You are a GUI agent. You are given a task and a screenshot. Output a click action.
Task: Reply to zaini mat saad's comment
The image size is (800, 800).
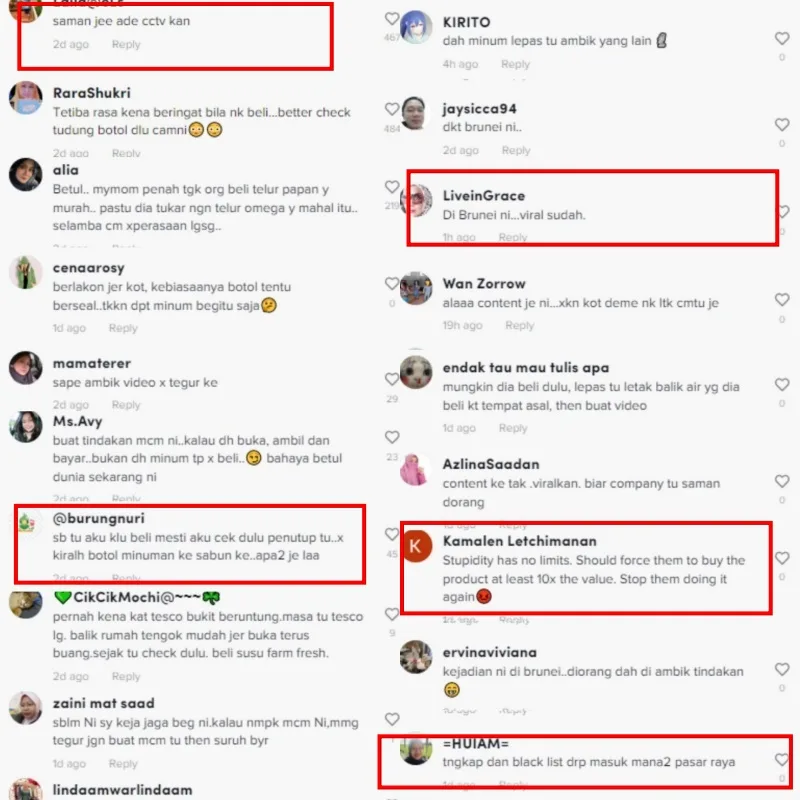[x=123, y=764]
